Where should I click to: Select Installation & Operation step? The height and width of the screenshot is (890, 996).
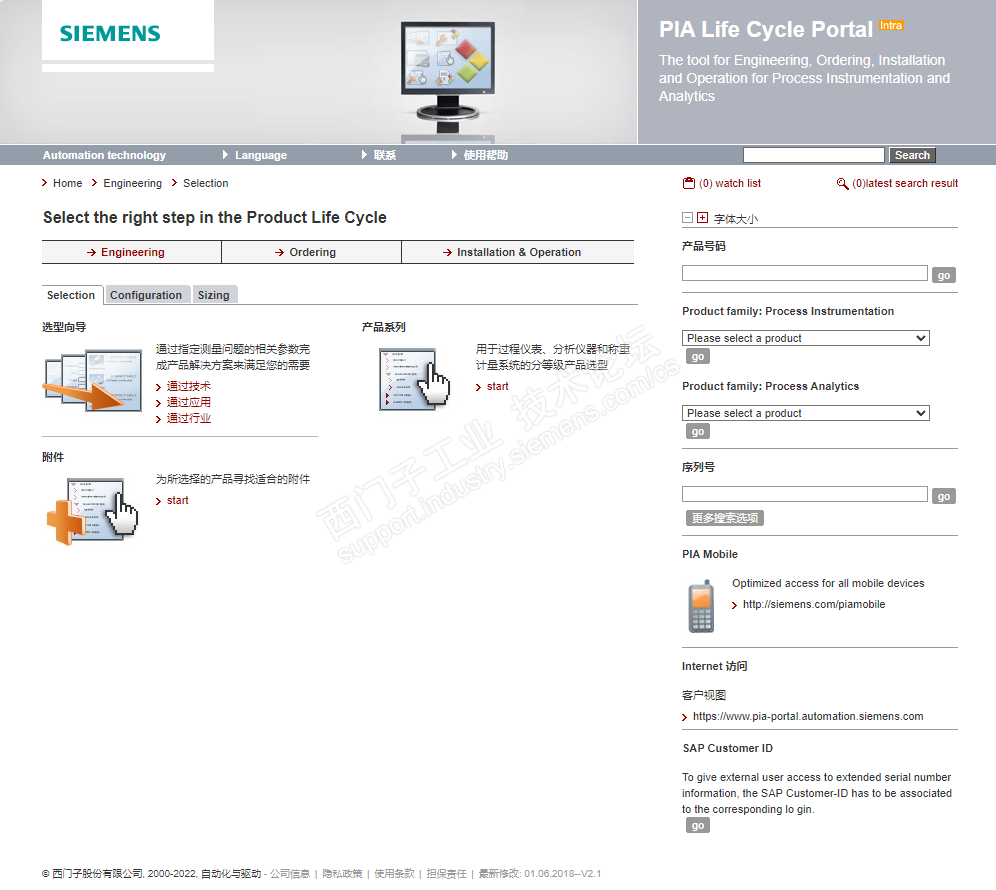pyautogui.click(x=518, y=252)
